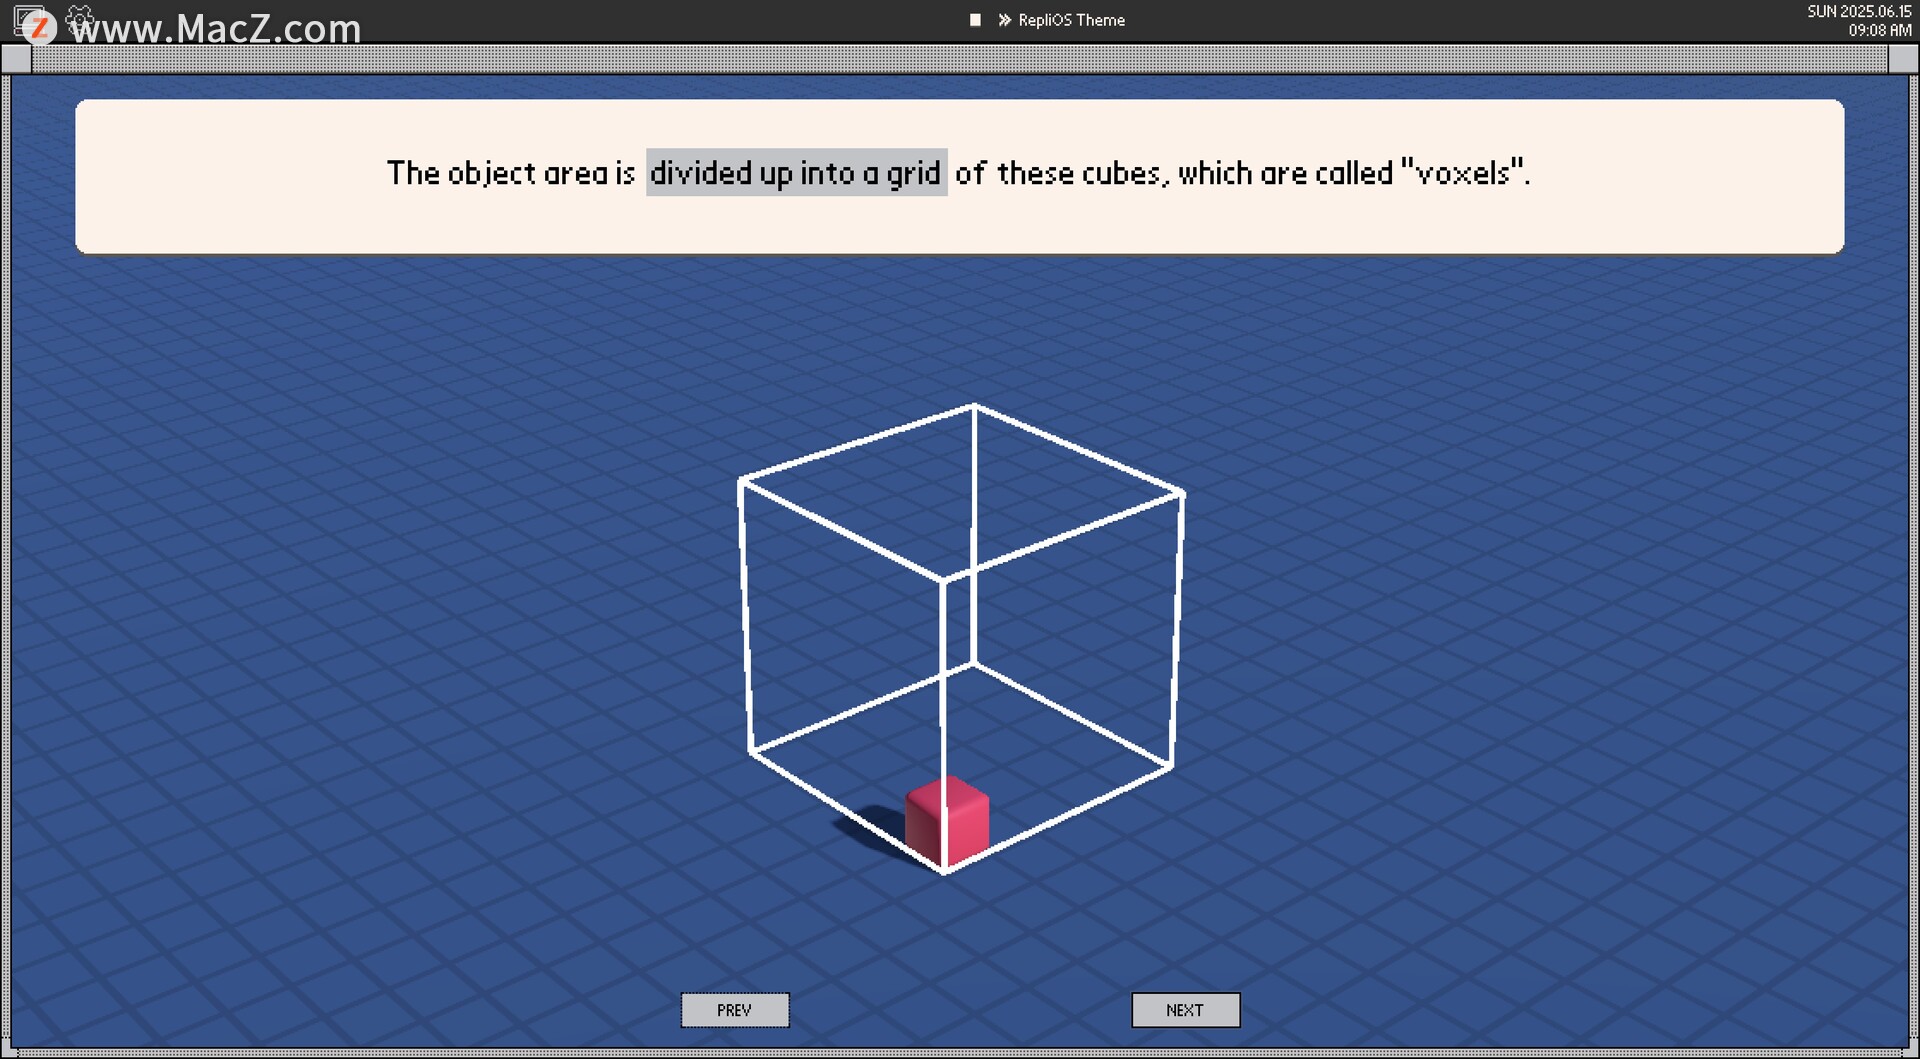Click the window's right title bar box

click(x=1903, y=59)
